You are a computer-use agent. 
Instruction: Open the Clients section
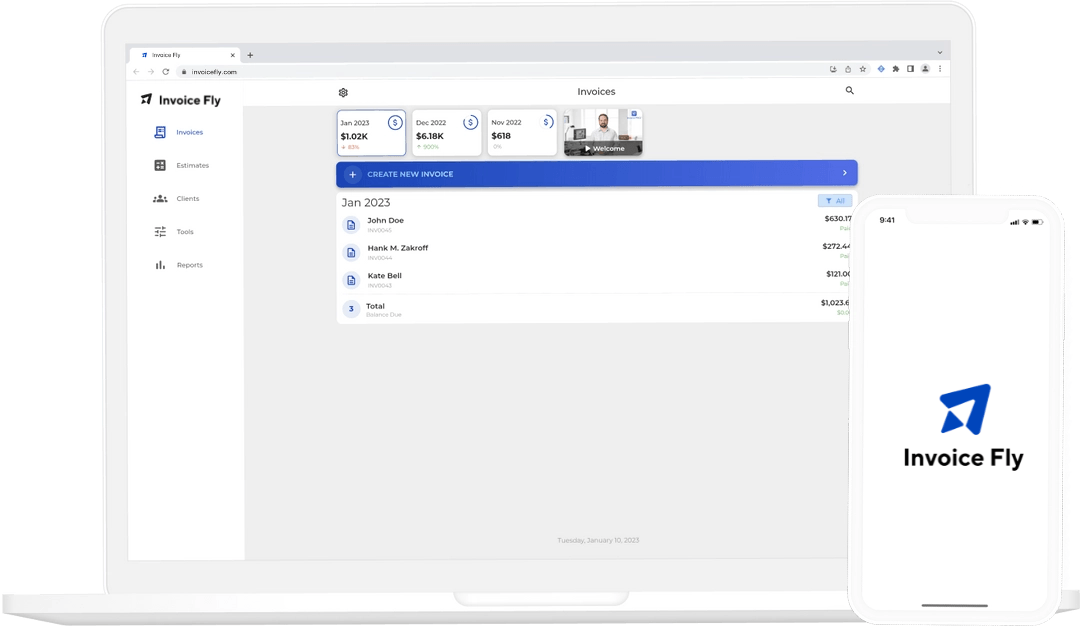(x=186, y=198)
